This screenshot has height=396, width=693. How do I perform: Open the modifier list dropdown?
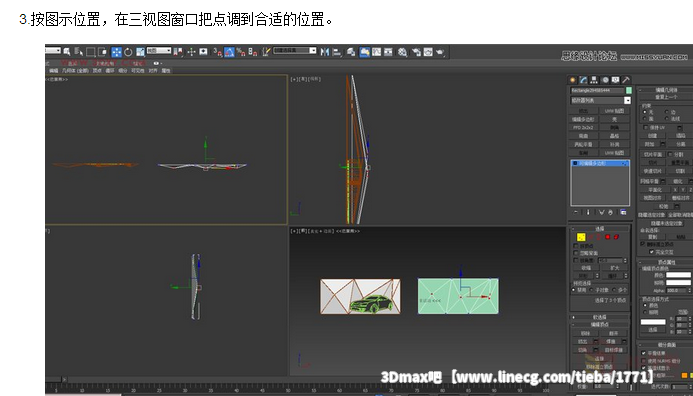tap(601, 100)
